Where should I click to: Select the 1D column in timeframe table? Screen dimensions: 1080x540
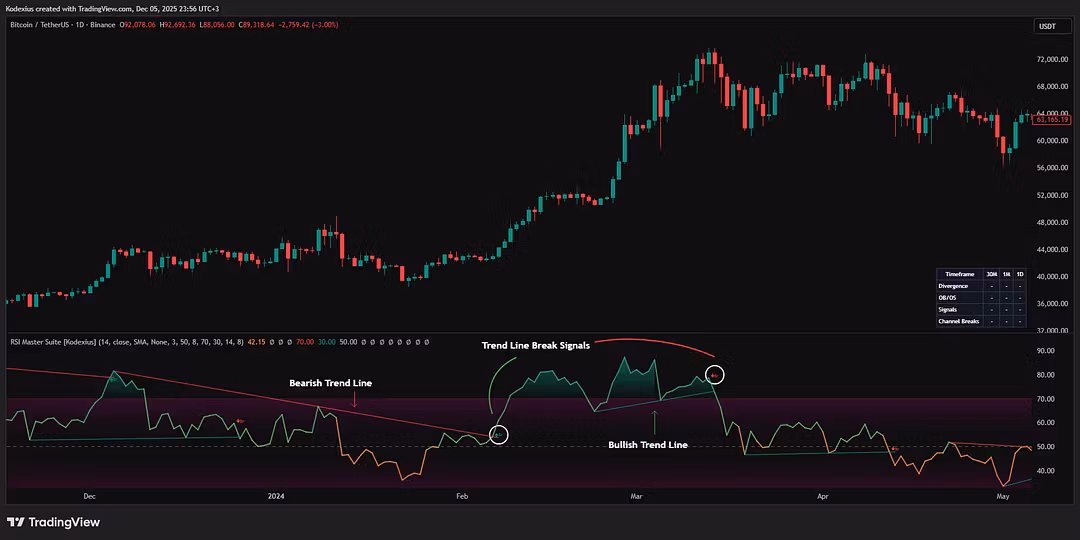1019,274
